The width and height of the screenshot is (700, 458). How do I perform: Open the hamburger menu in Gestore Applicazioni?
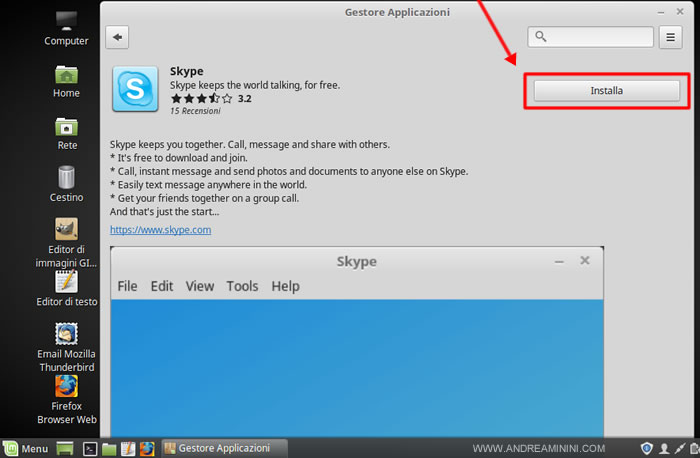pyautogui.click(x=672, y=37)
